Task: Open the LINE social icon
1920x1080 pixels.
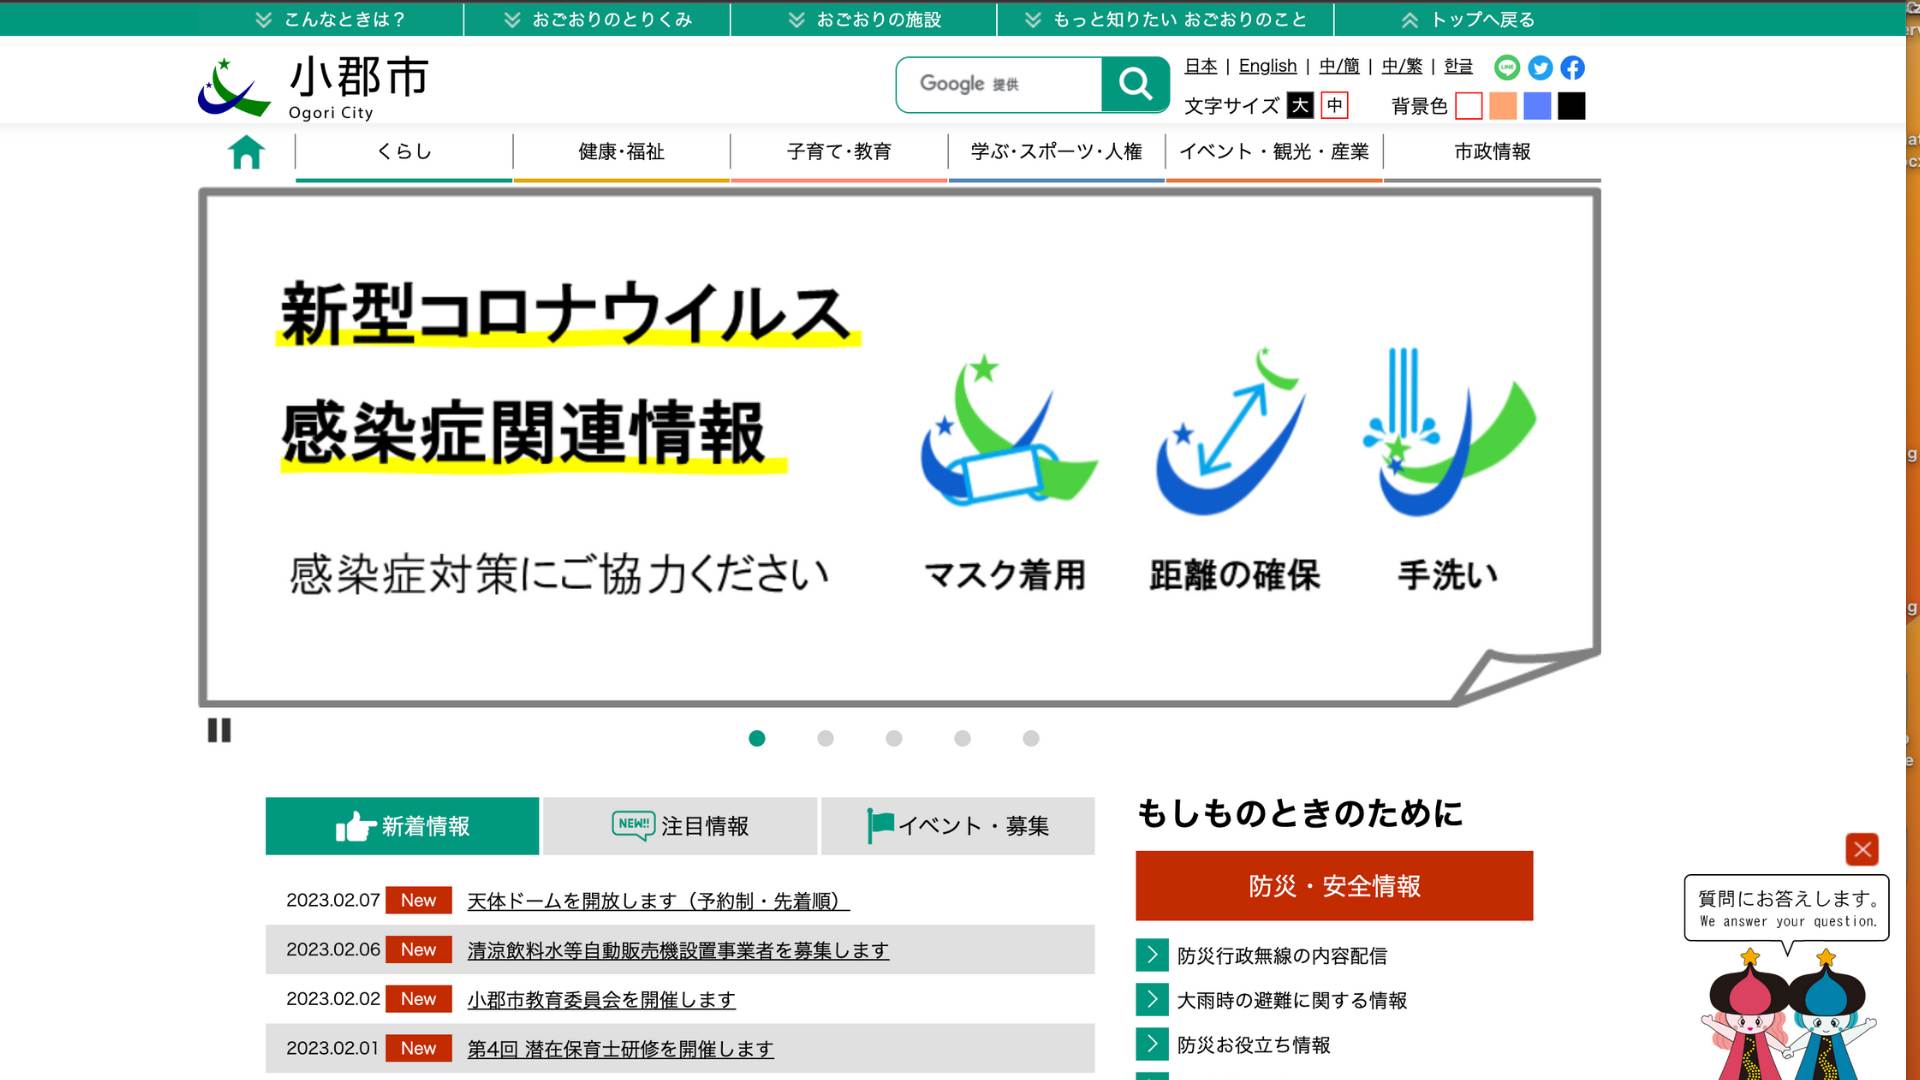Action: click(x=1507, y=67)
